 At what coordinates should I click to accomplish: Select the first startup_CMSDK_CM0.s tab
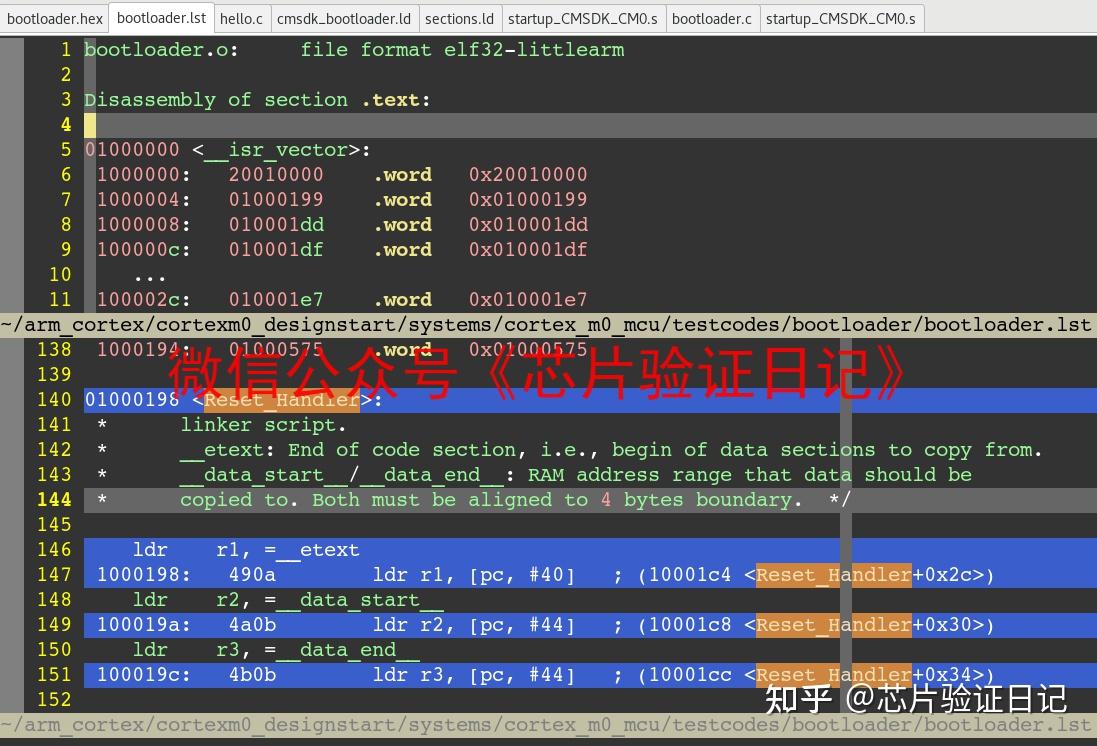pyautogui.click(x=583, y=18)
